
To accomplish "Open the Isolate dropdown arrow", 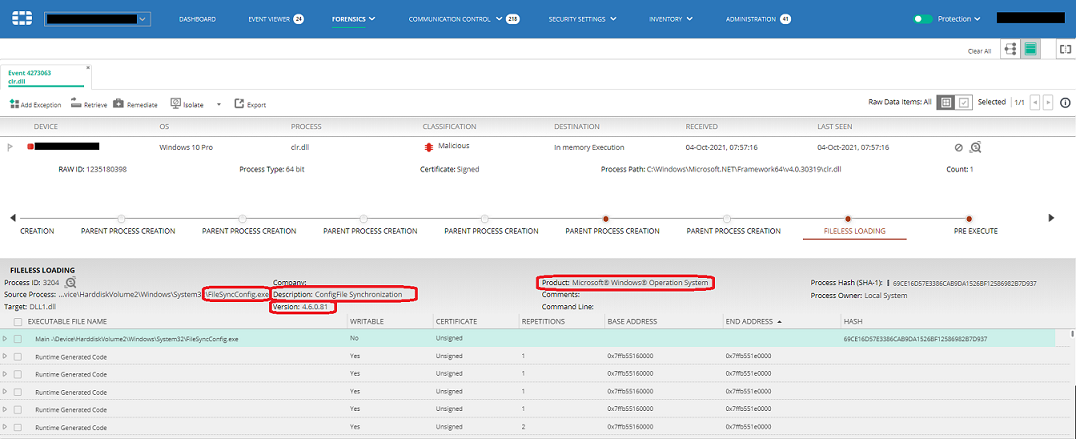I will coord(221,104).
